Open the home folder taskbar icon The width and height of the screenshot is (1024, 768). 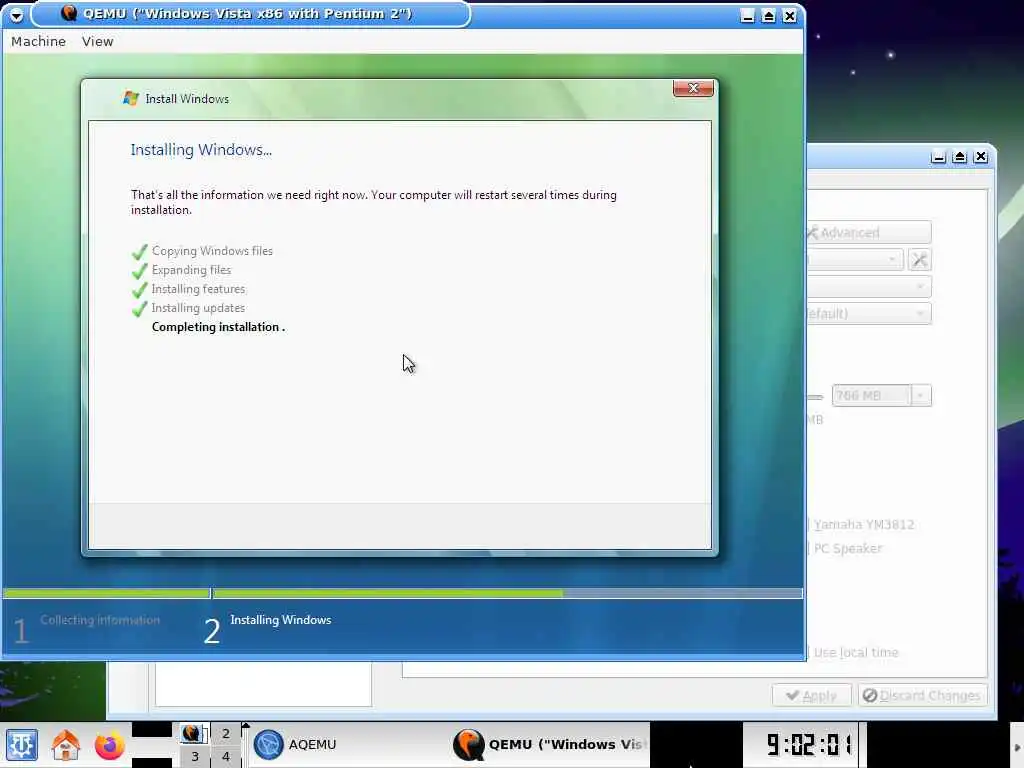click(65, 744)
